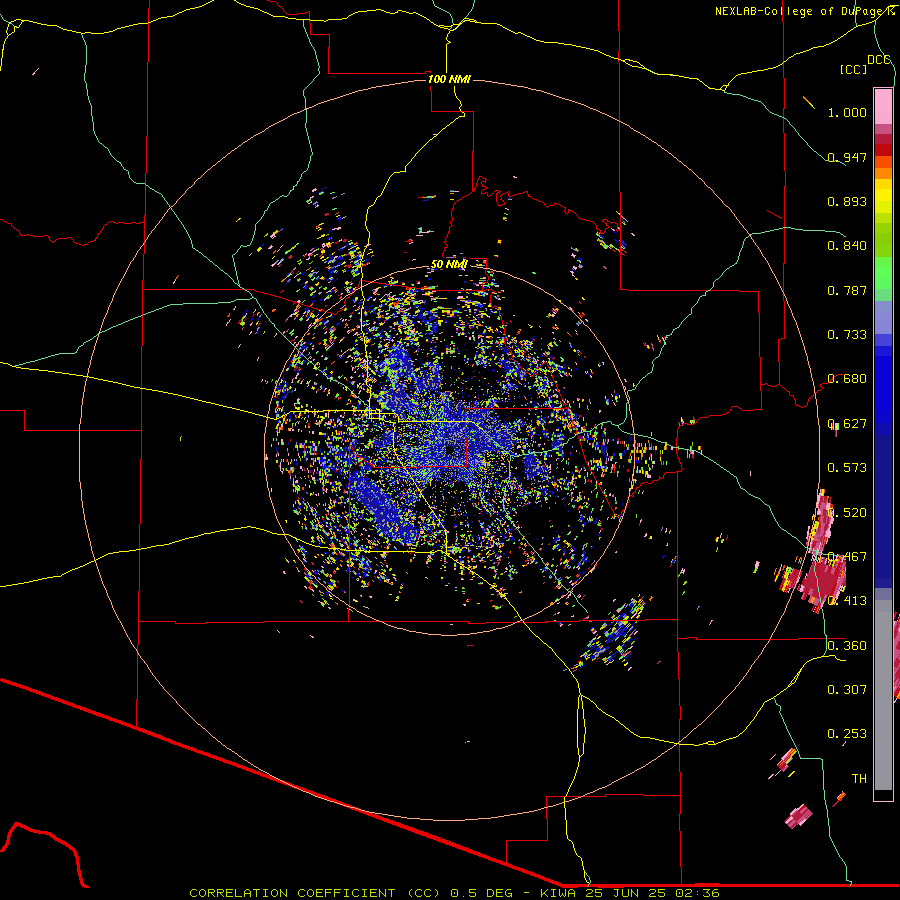The width and height of the screenshot is (900, 900).
Task: Click the 0.573 scale value
Action: (847, 468)
